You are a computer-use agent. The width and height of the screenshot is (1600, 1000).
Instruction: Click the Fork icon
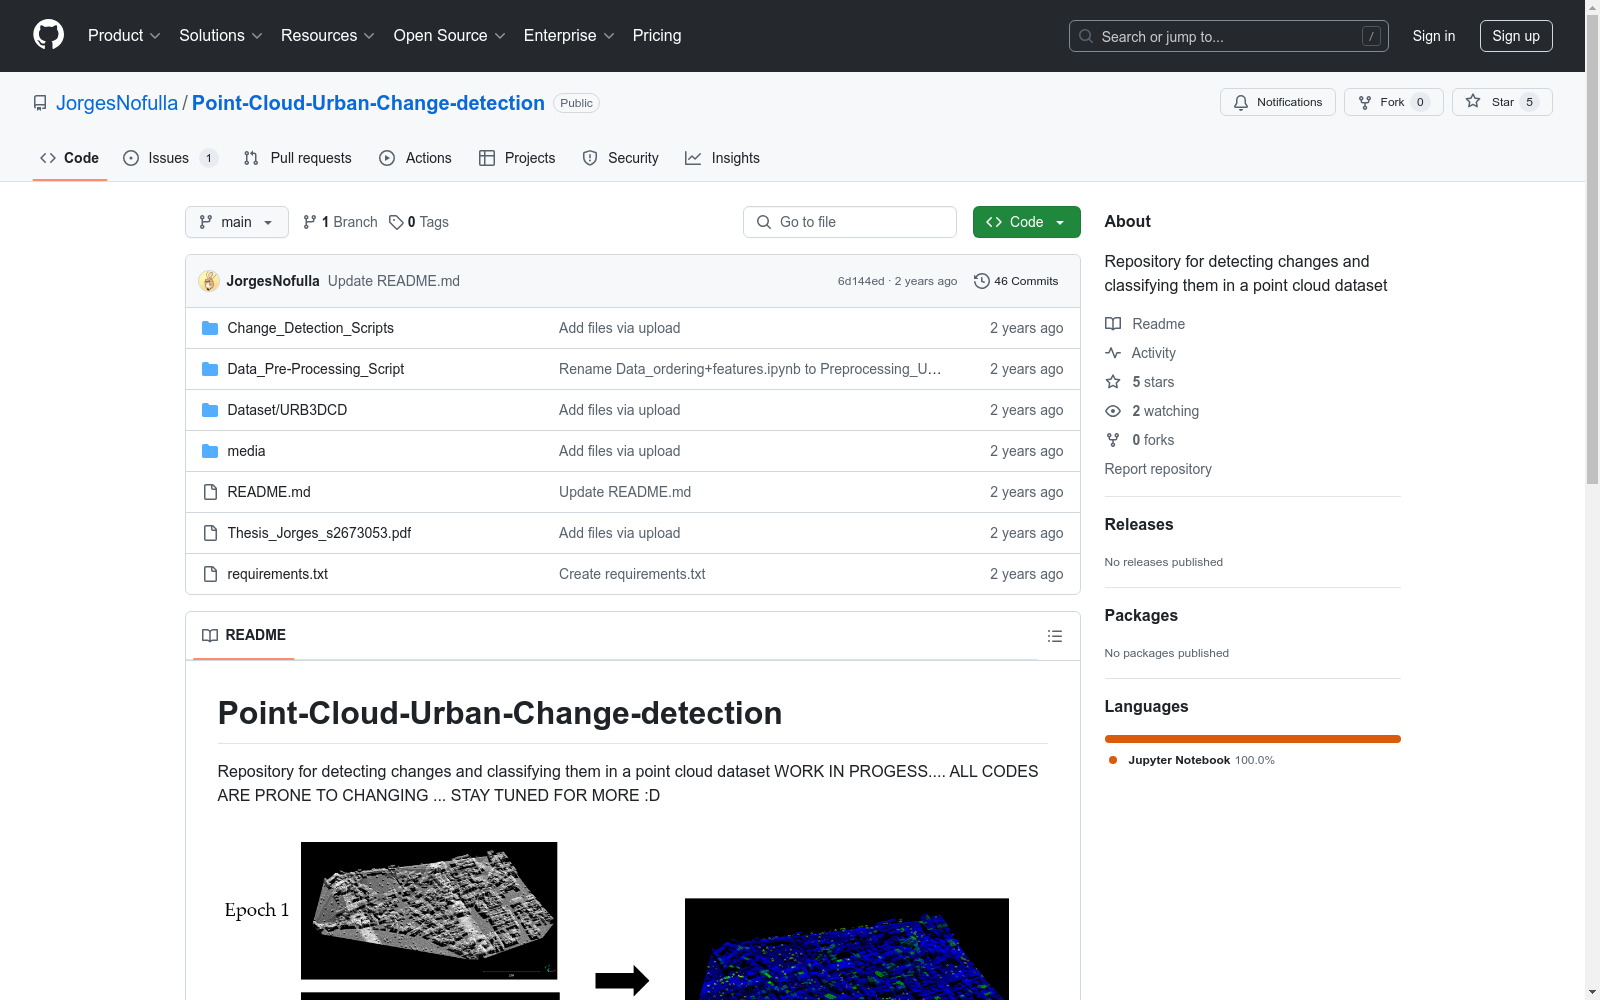[1365, 102]
